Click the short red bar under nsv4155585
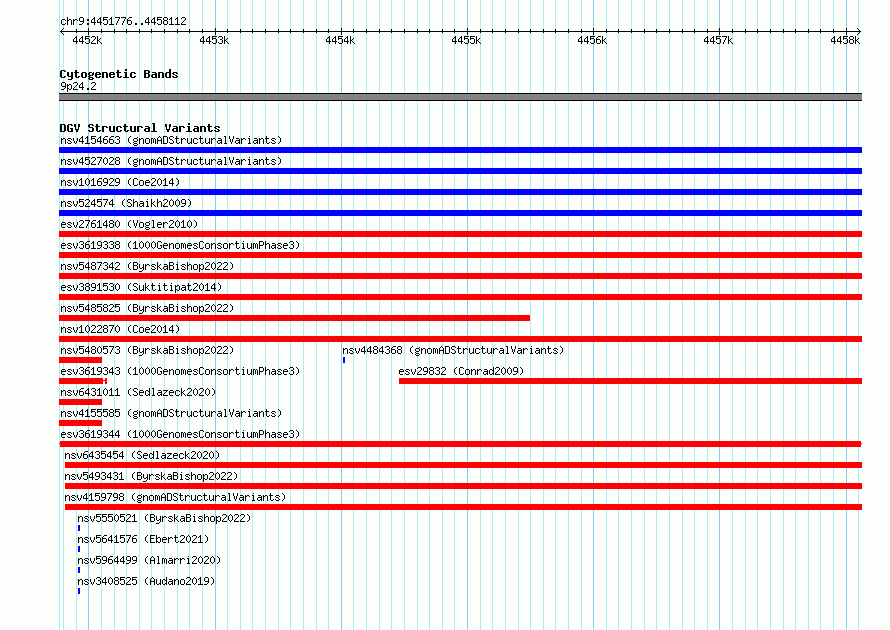 81,423
